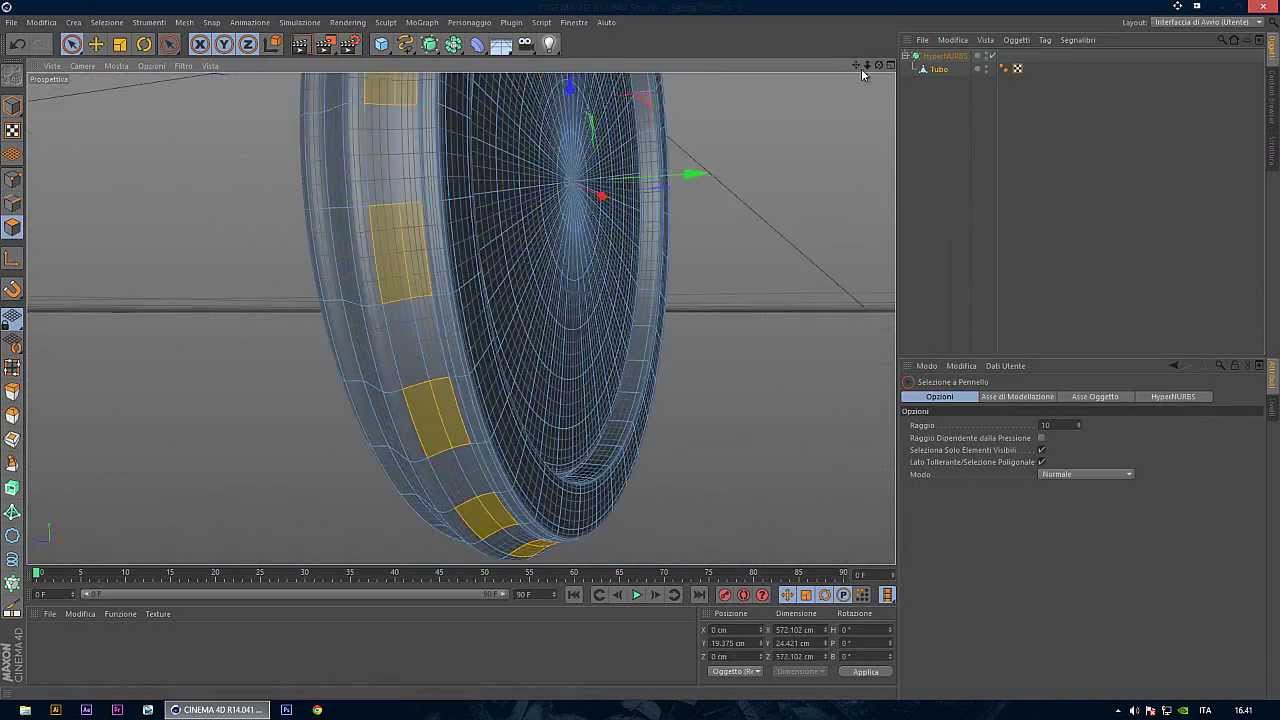The image size is (1280, 720).
Task: Toggle Lato Tollerante/Selezione Poligonale checkbox
Action: (1041, 462)
